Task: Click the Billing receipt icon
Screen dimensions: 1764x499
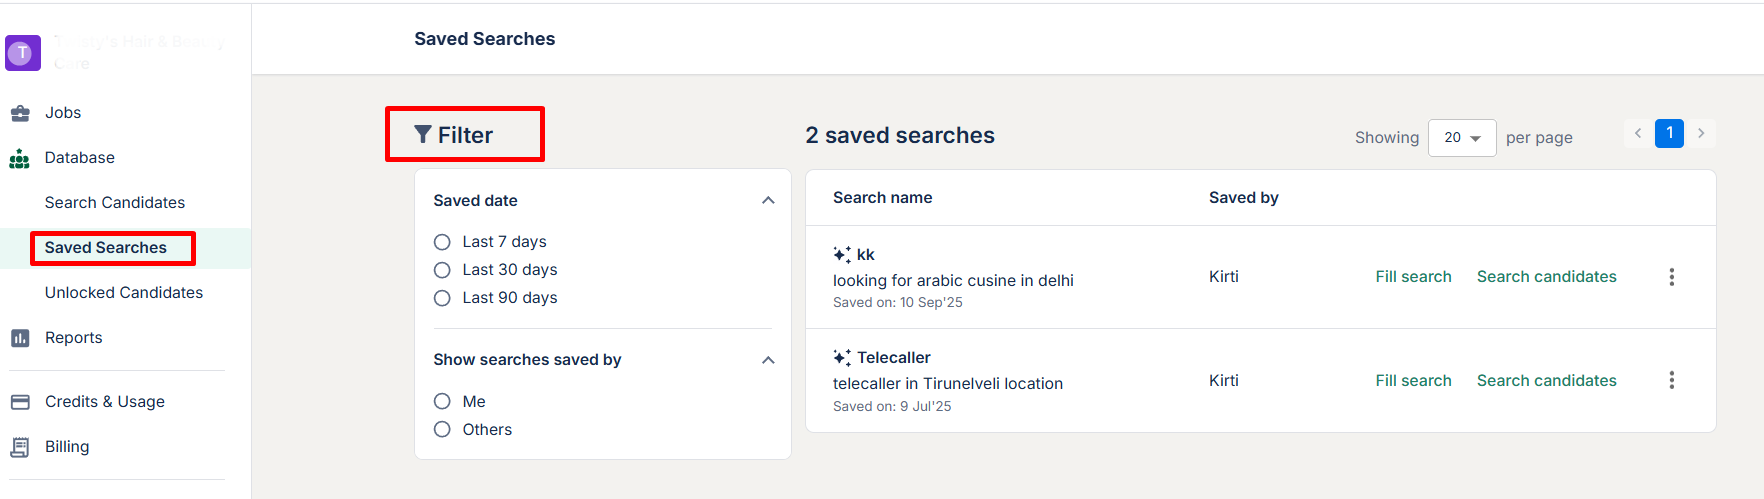Action: pyautogui.click(x=20, y=447)
